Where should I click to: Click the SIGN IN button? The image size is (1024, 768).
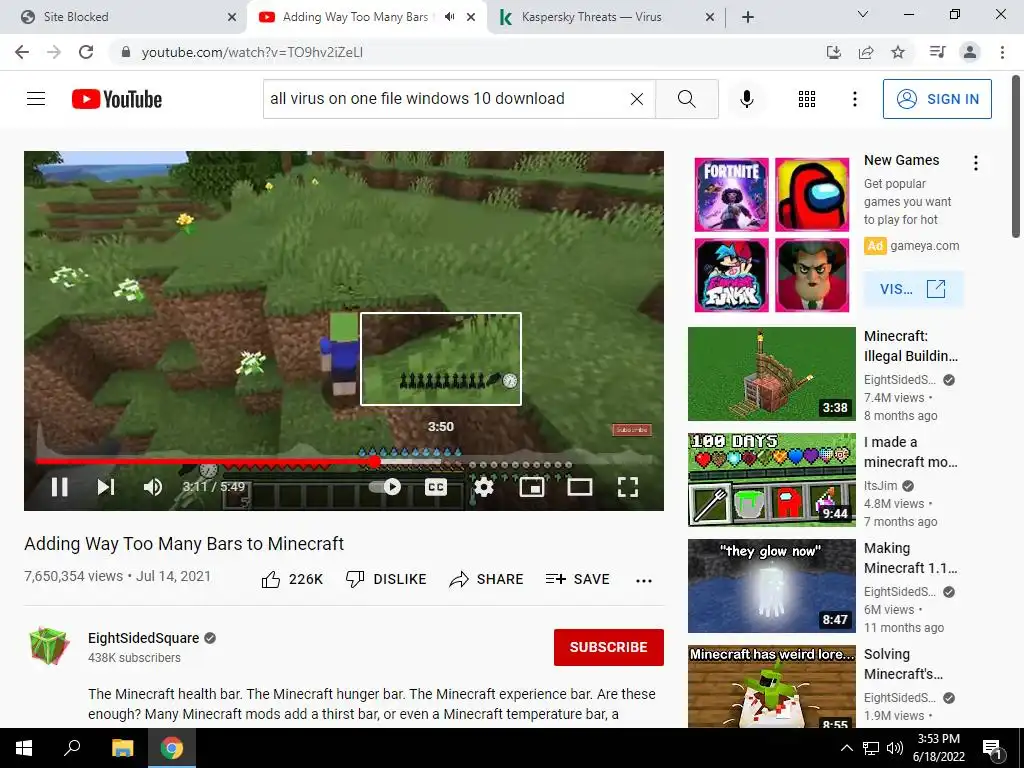[x=937, y=99]
